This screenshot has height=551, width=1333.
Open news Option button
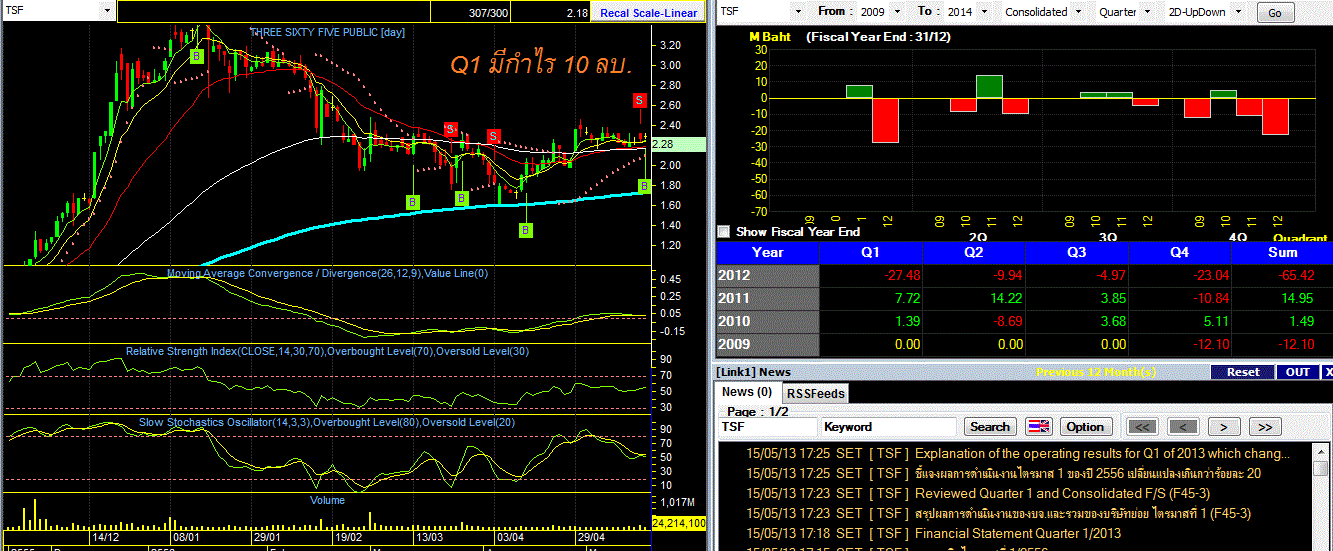click(1085, 427)
